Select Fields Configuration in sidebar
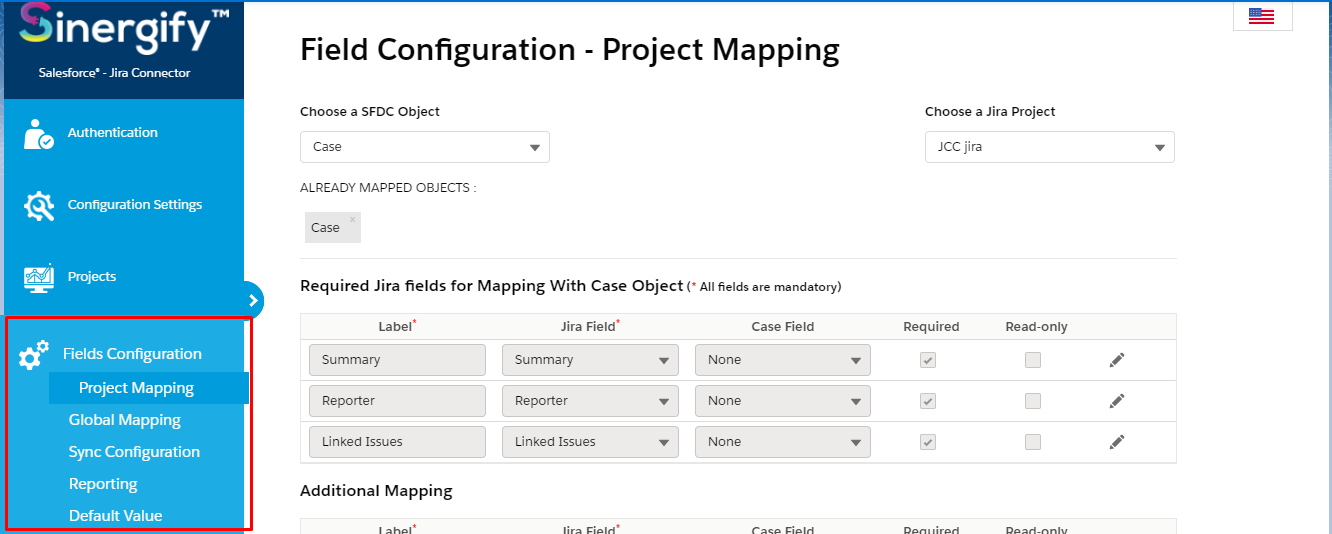The image size is (1332, 534). click(132, 354)
